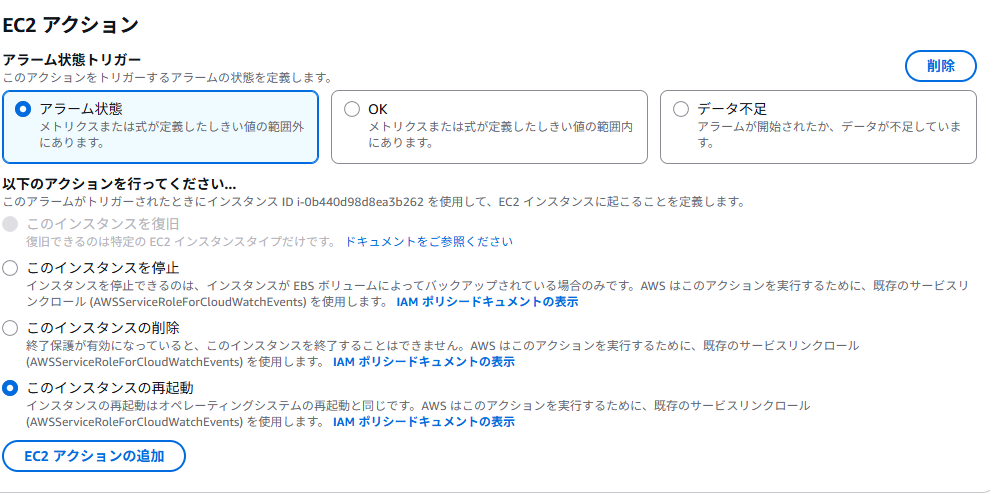Click the disabled このインスタンスを復旧 radio option
Screen dimensions: 990x493
point(10,224)
